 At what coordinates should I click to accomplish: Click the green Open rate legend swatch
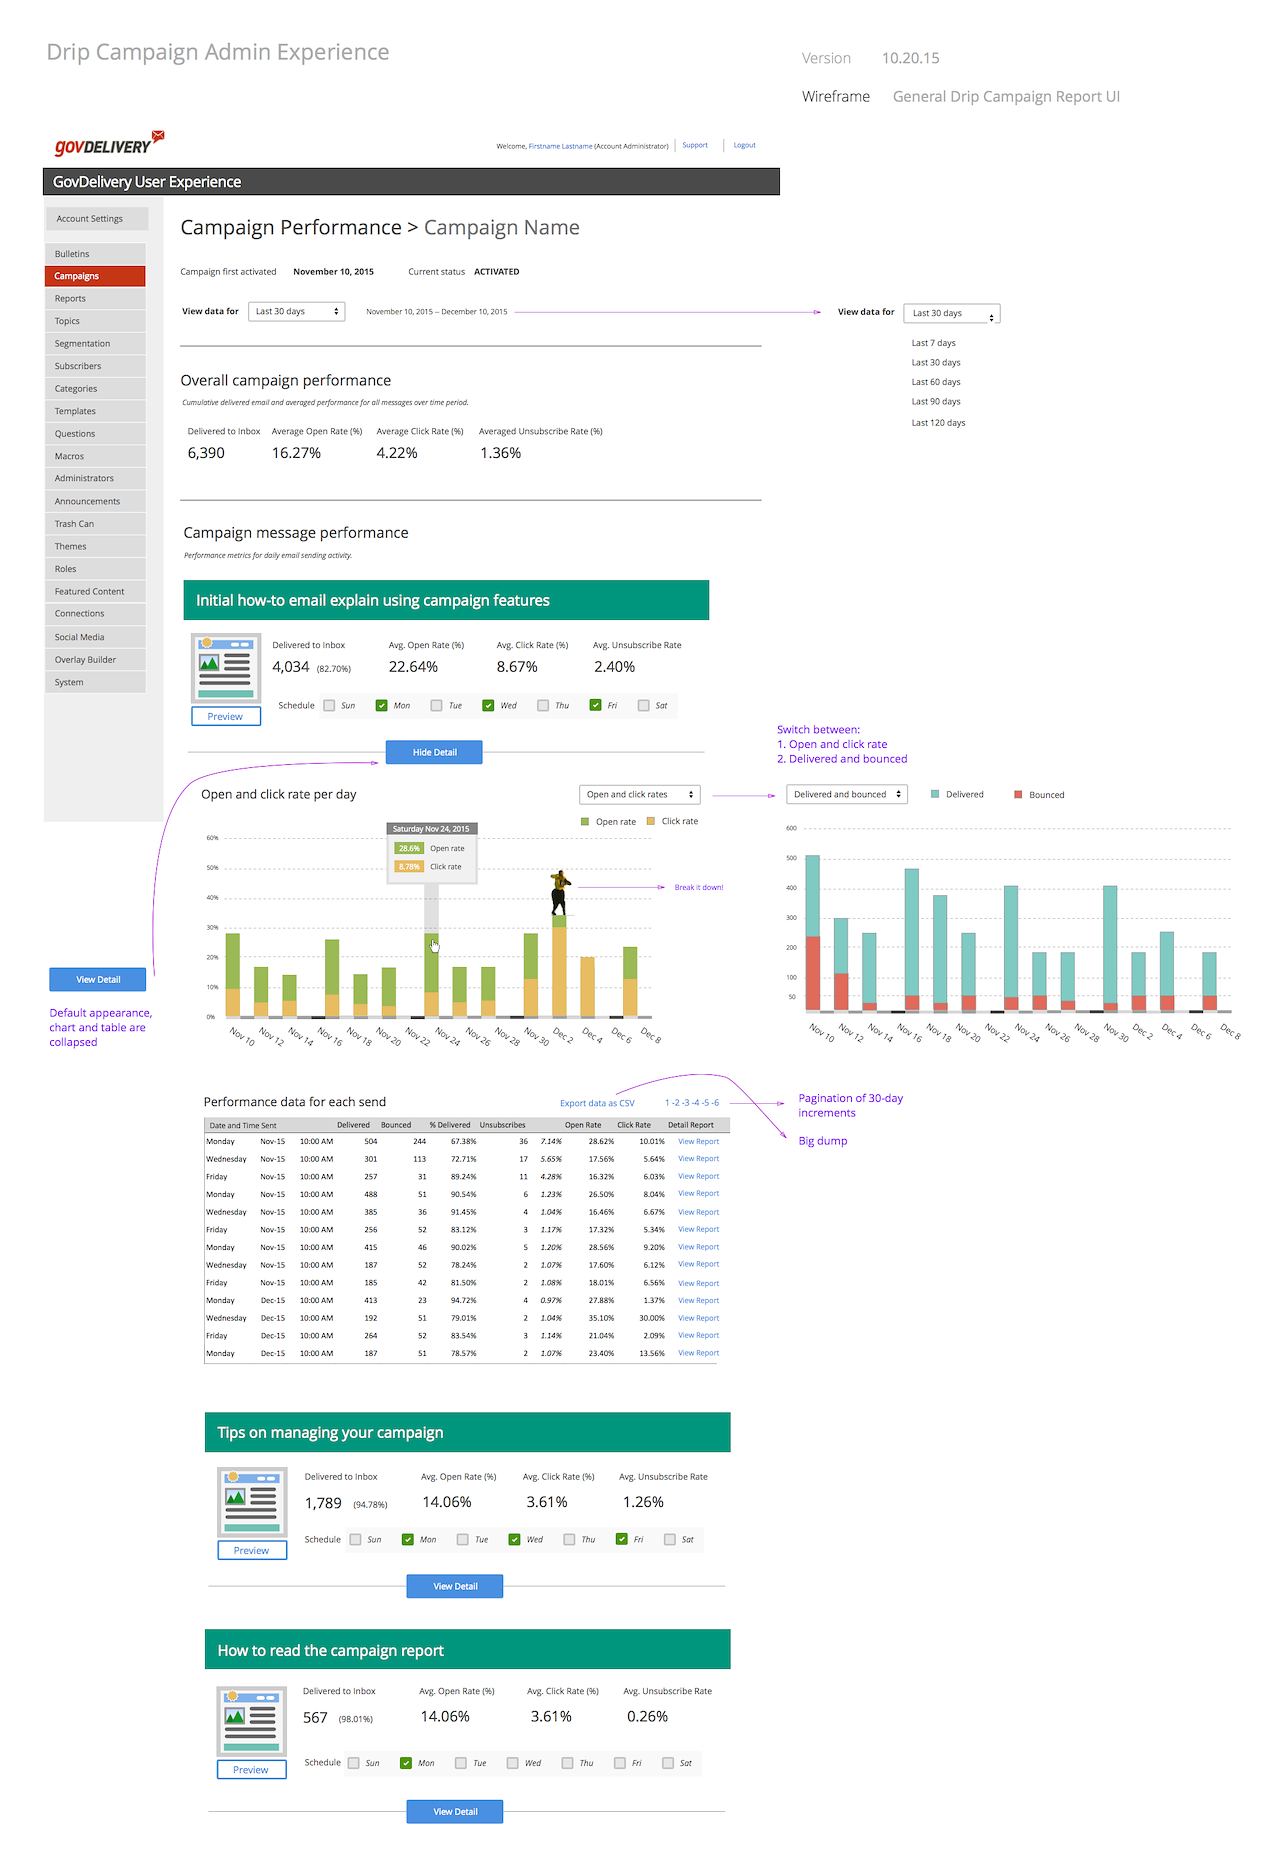point(585,822)
